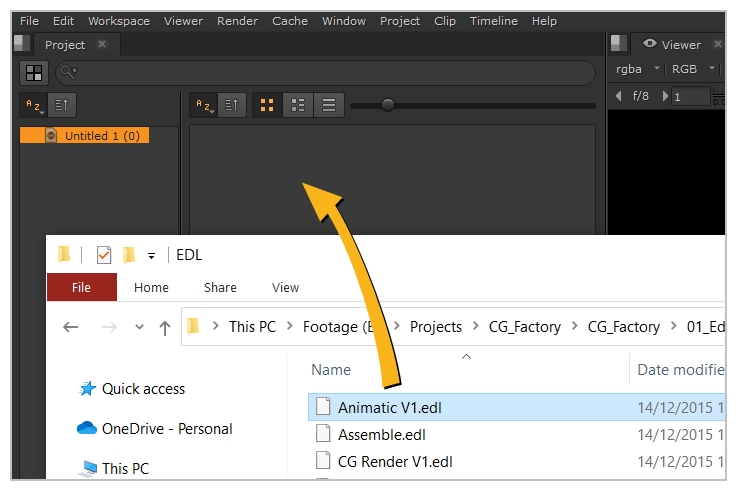The width and height of the screenshot is (738, 492).
Task: Click the project bin search field
Action: coord(330,73)
